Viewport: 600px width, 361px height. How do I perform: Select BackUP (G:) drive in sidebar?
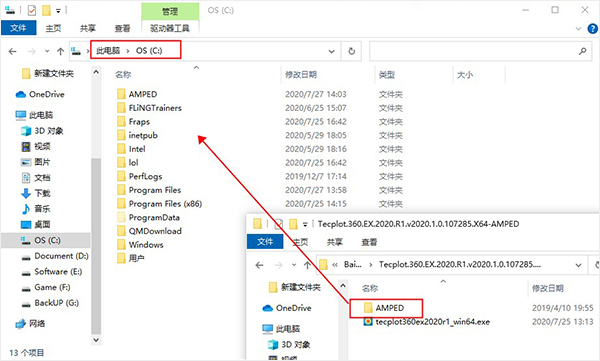tap(50, 303)
